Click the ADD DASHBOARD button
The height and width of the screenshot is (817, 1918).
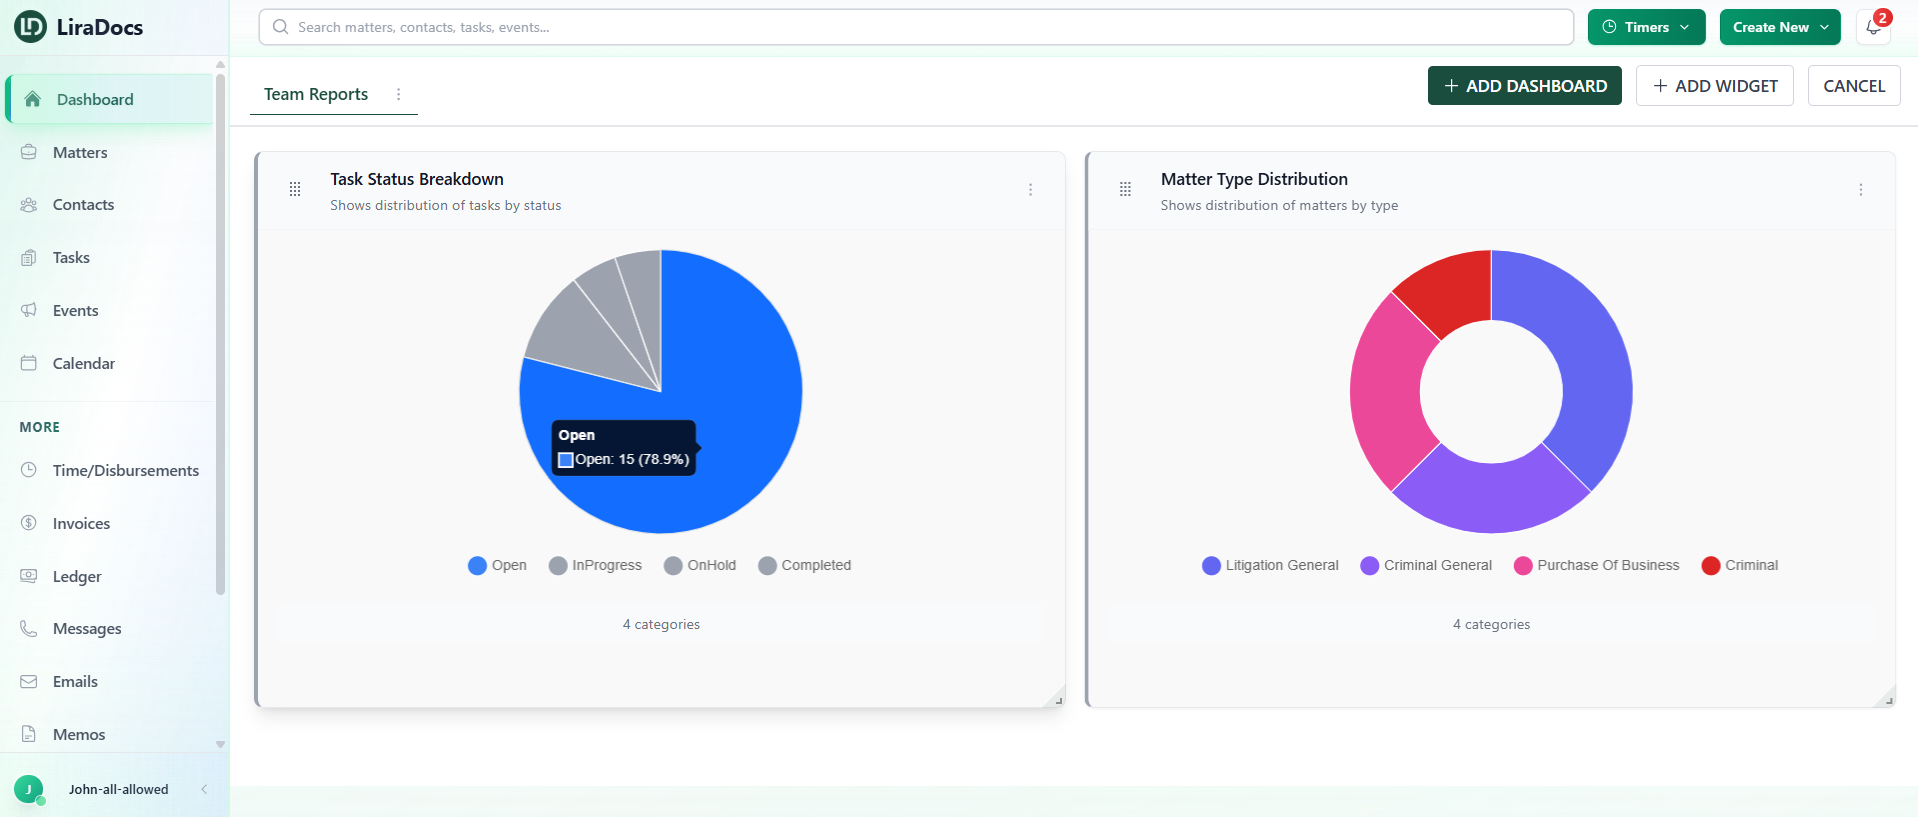(x=1524, y=86)
